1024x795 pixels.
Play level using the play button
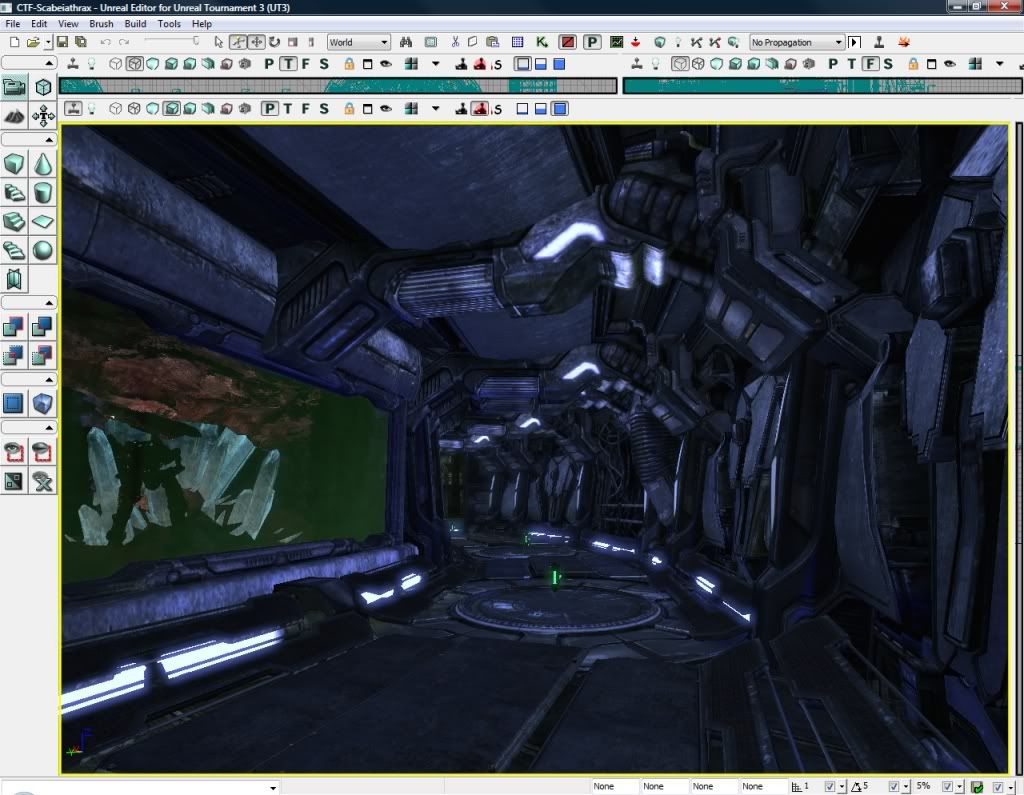854,42
